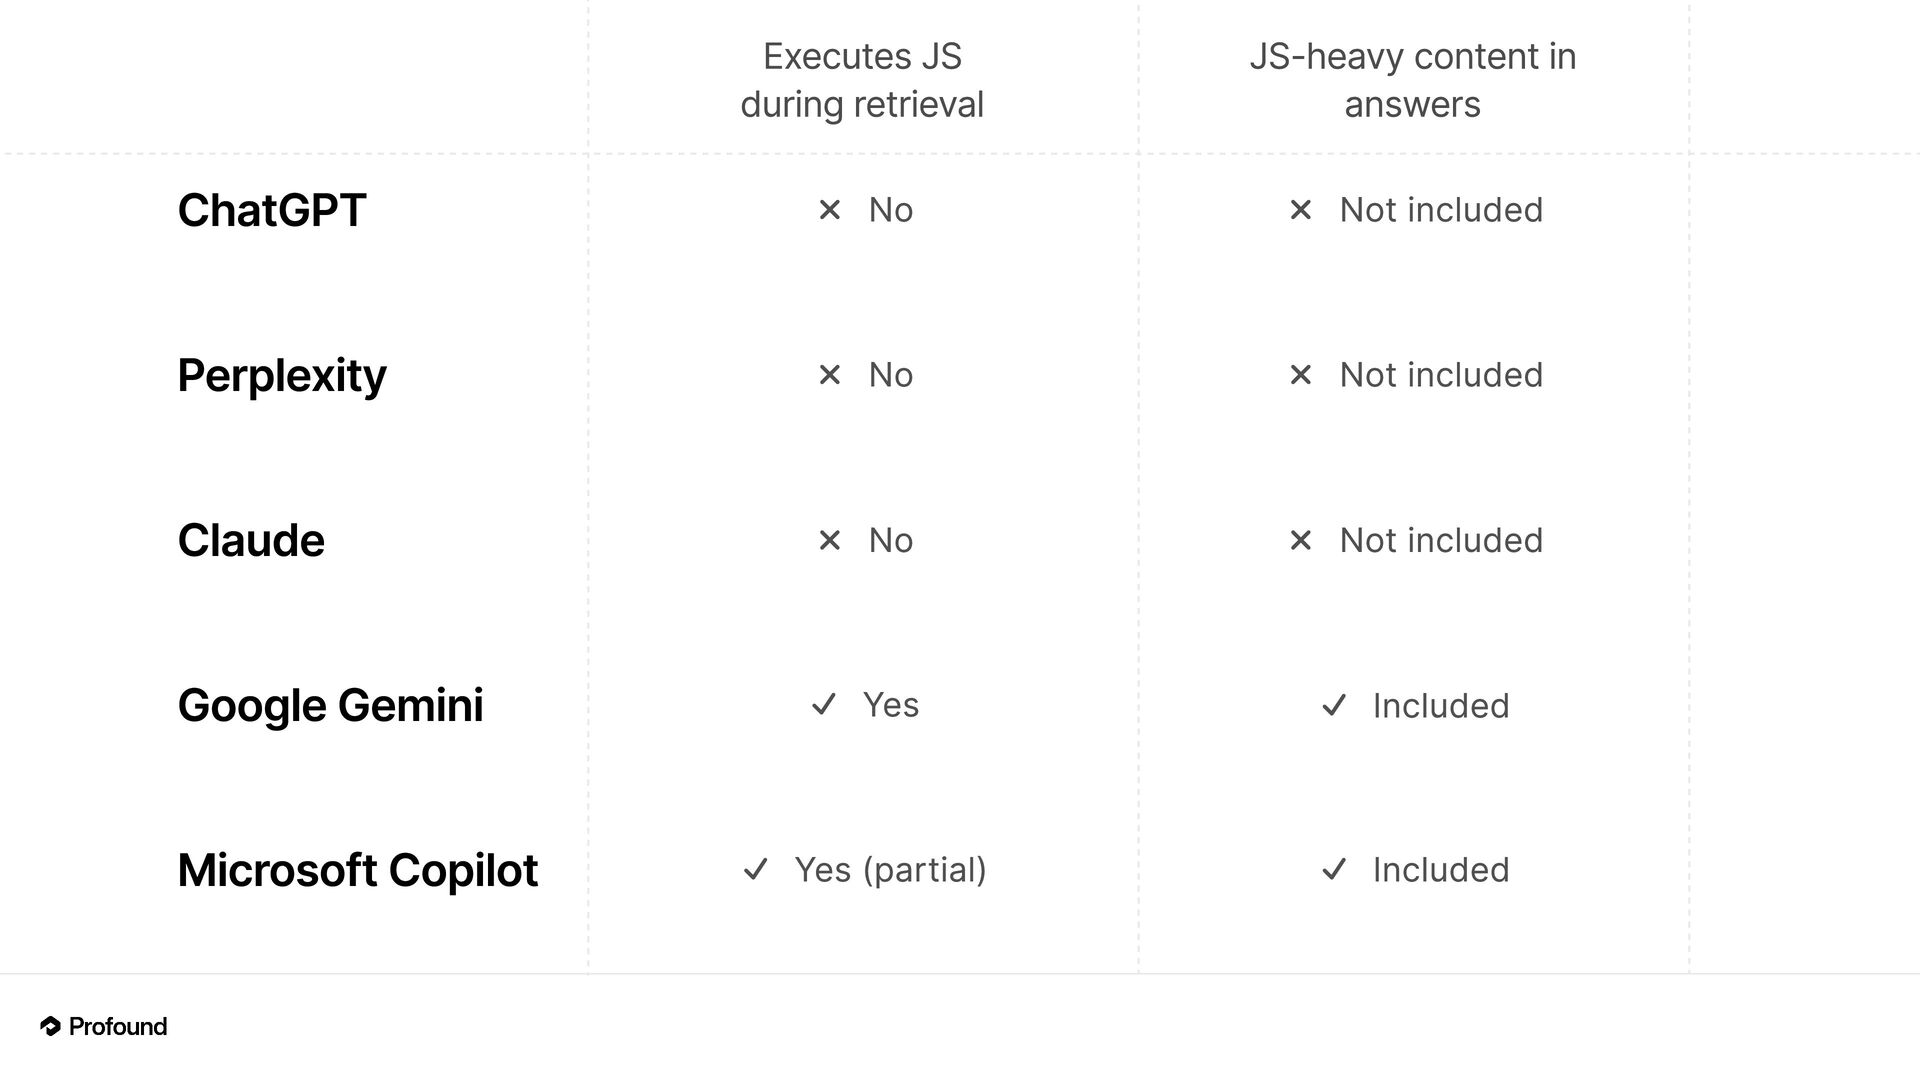The image size is (1920, 1080).
Task: Select the Microsoft Copilot row label
Action: 357,870
